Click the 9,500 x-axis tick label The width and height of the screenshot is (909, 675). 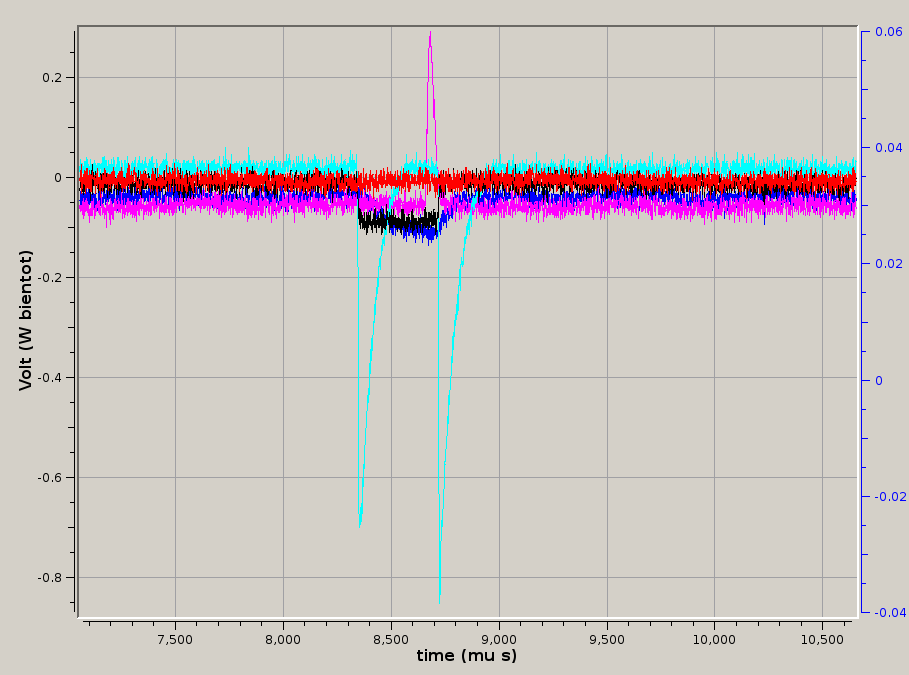(607, 638)
